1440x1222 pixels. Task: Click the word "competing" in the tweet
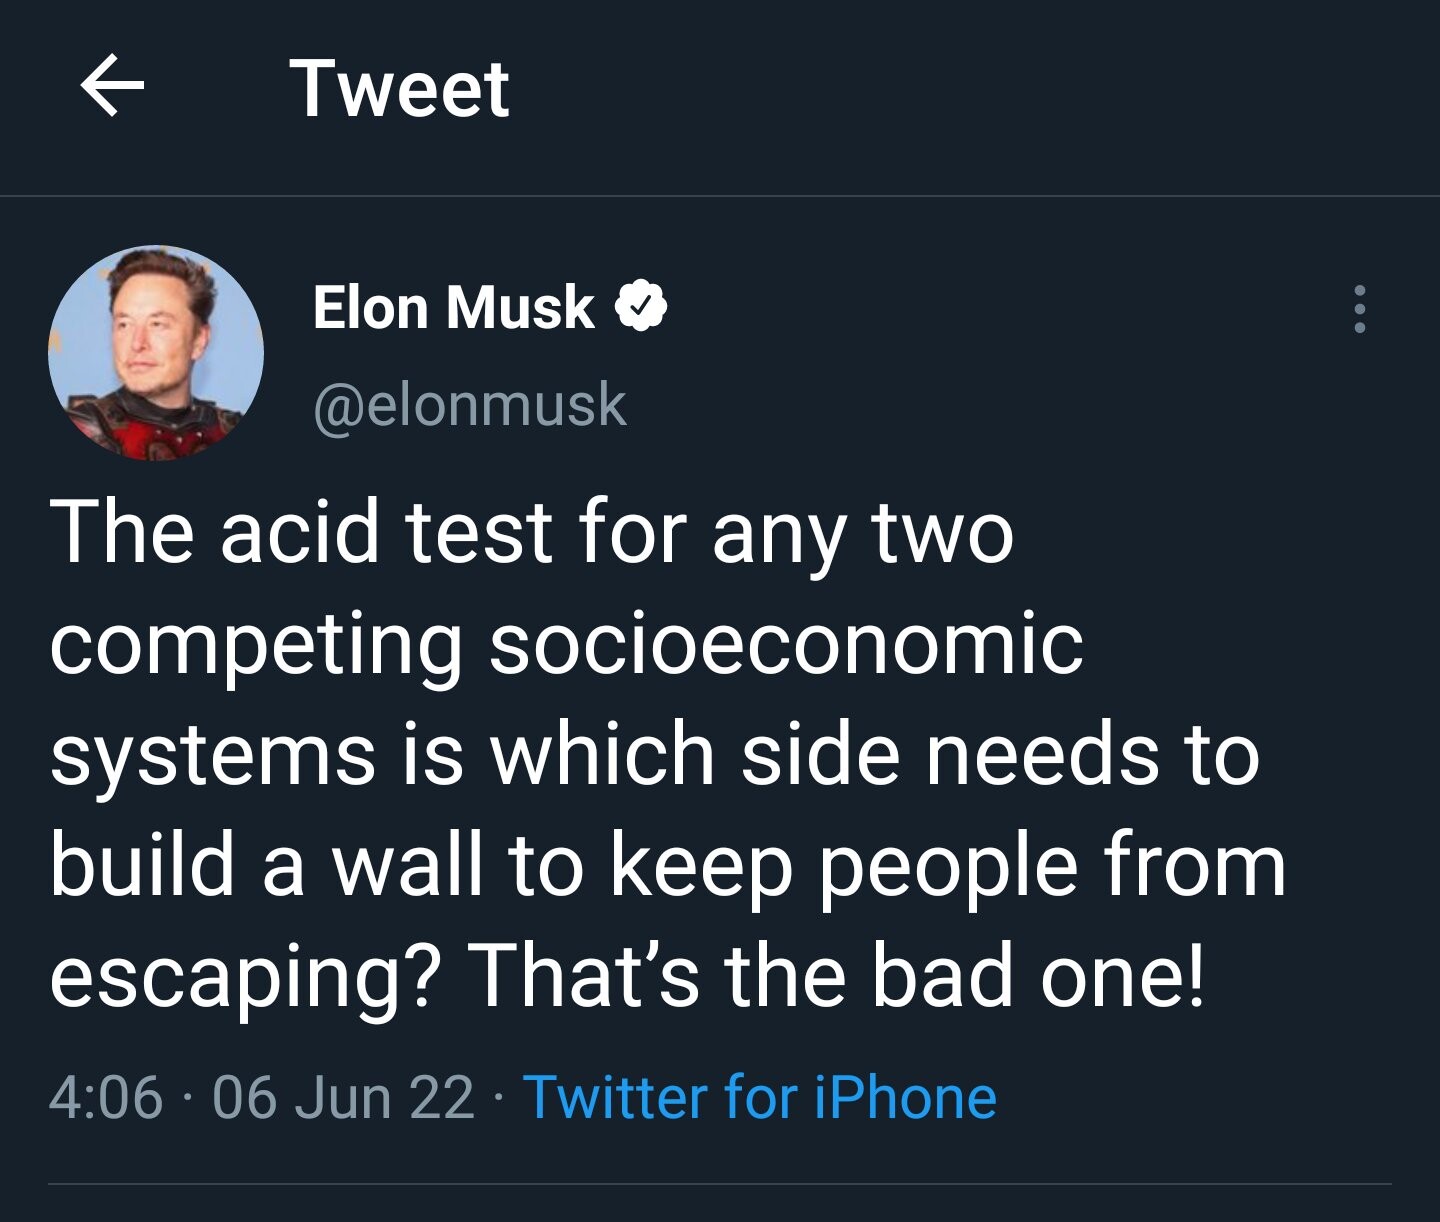tap(256, 644)
